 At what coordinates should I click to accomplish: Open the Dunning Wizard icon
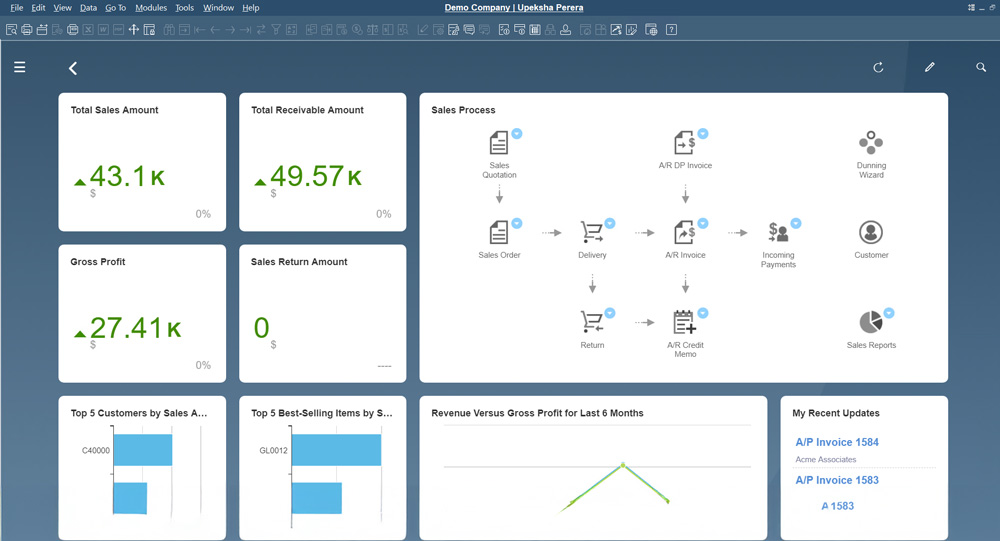pyautogui.click(x=871, y=142)
